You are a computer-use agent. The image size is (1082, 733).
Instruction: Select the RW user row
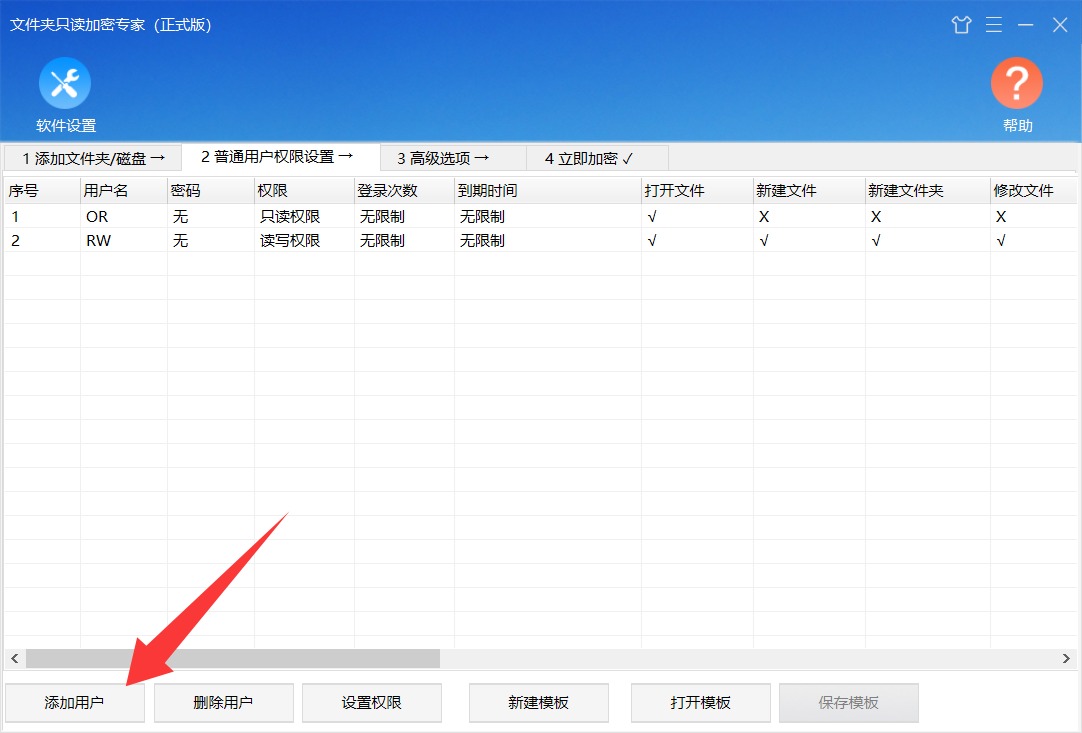click(540, 240)
